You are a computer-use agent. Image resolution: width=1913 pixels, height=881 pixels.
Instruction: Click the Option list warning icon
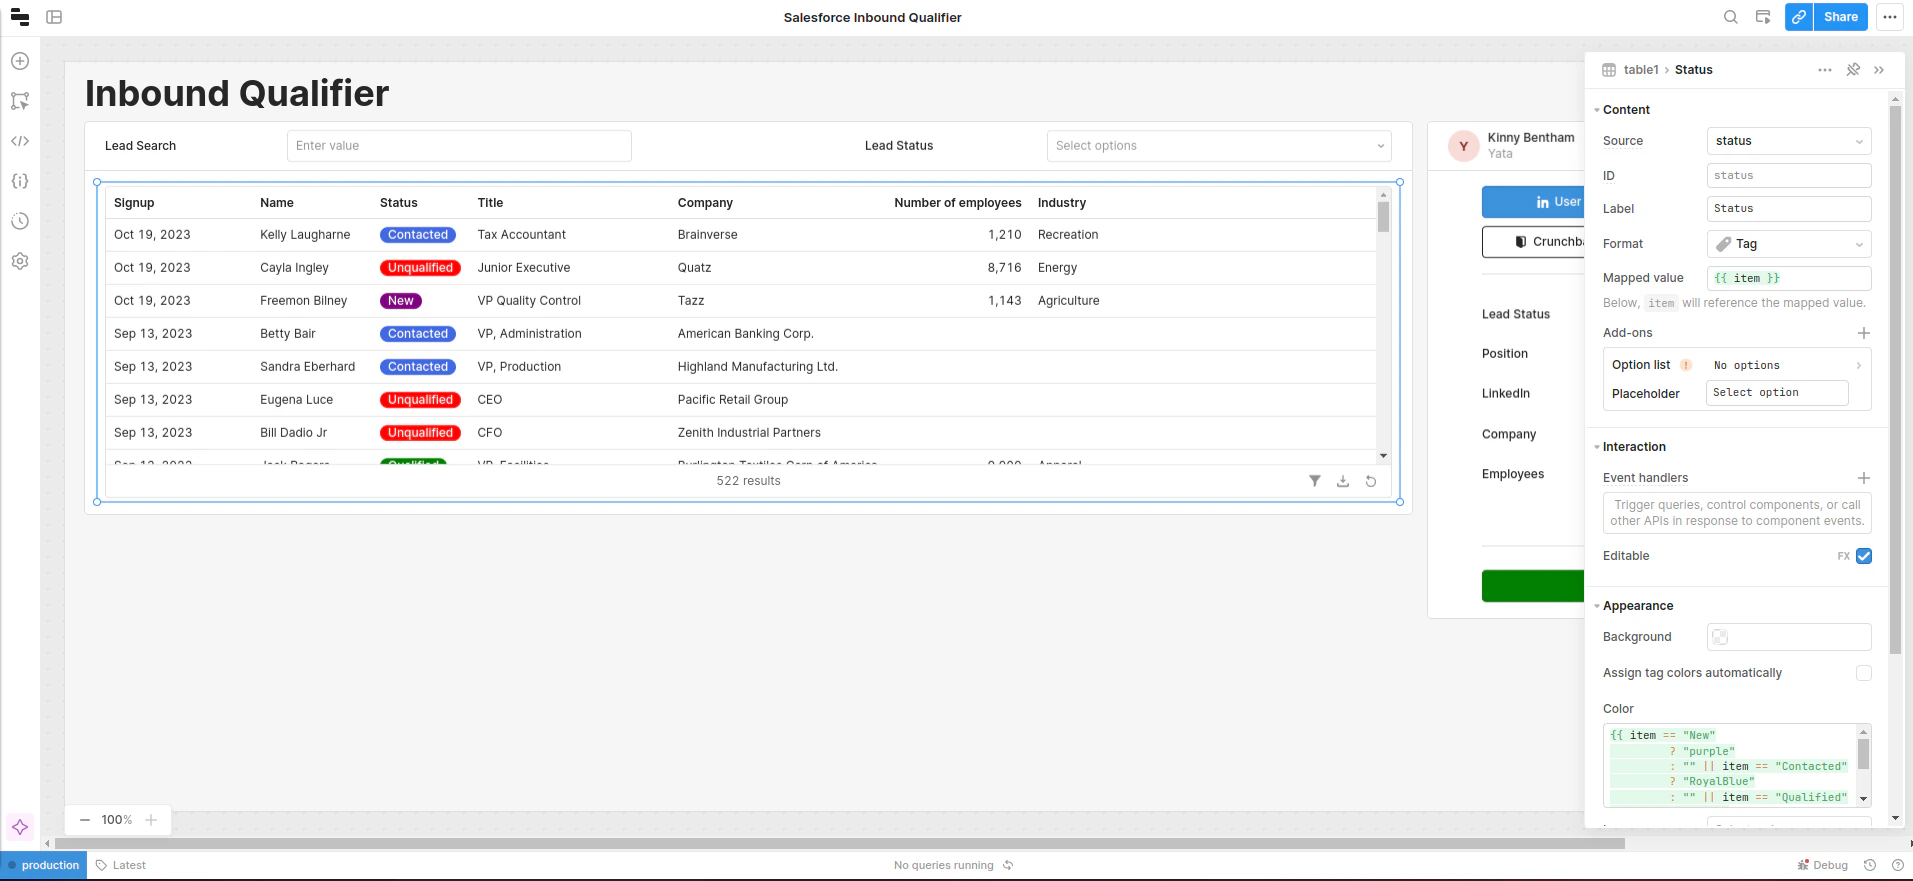click(x=1686, y=365)
